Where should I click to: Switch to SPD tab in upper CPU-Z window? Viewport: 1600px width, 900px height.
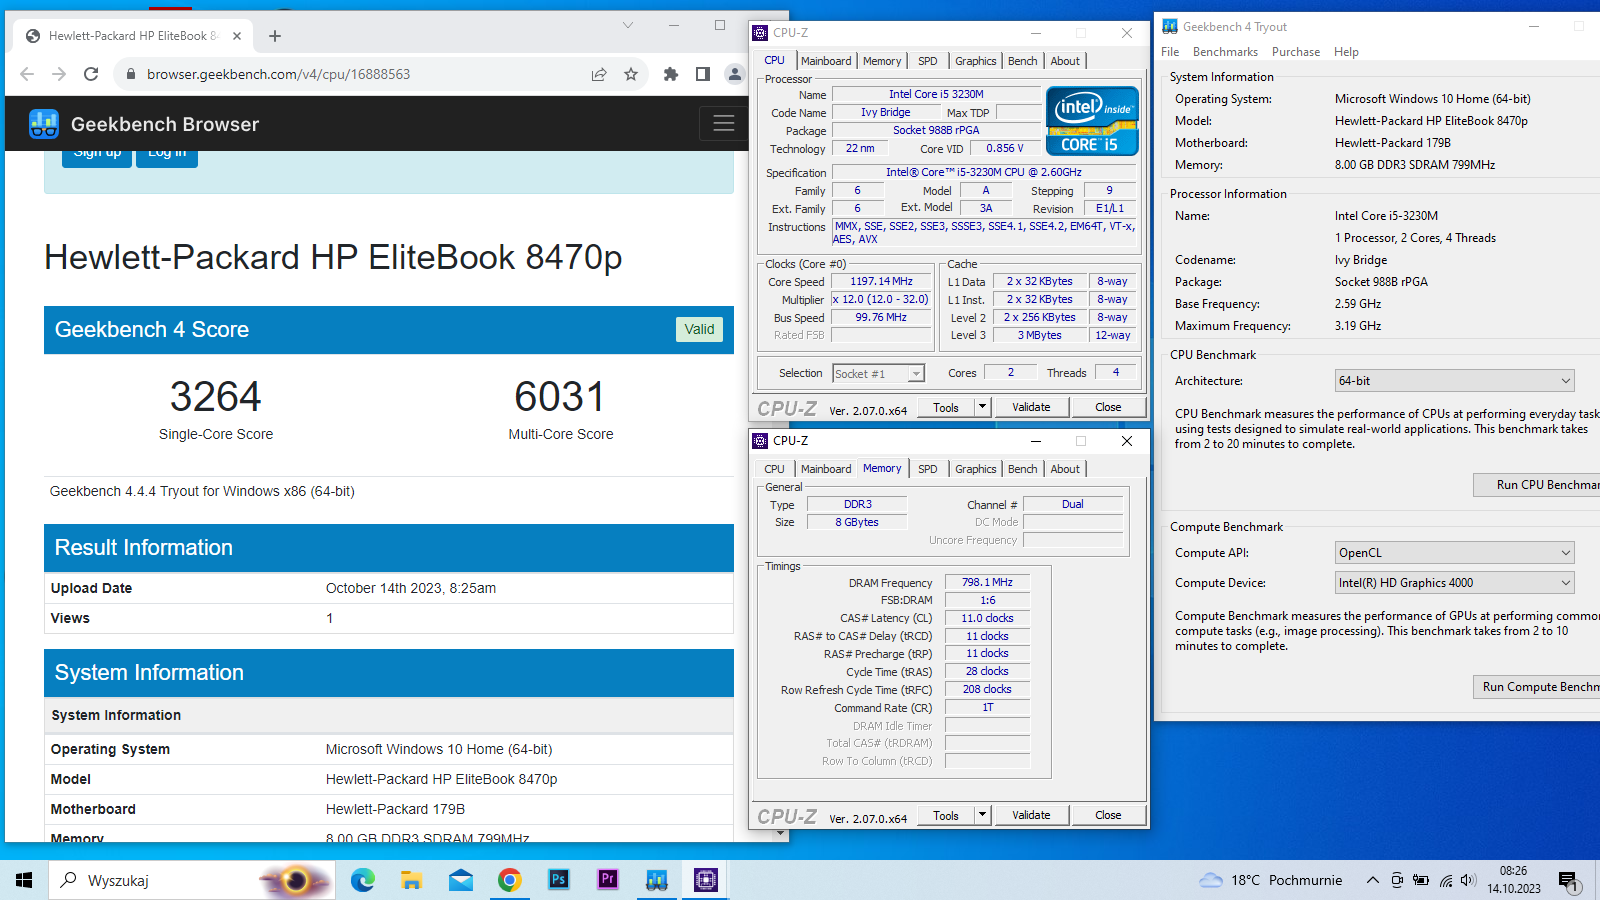[x=928, y=61]
